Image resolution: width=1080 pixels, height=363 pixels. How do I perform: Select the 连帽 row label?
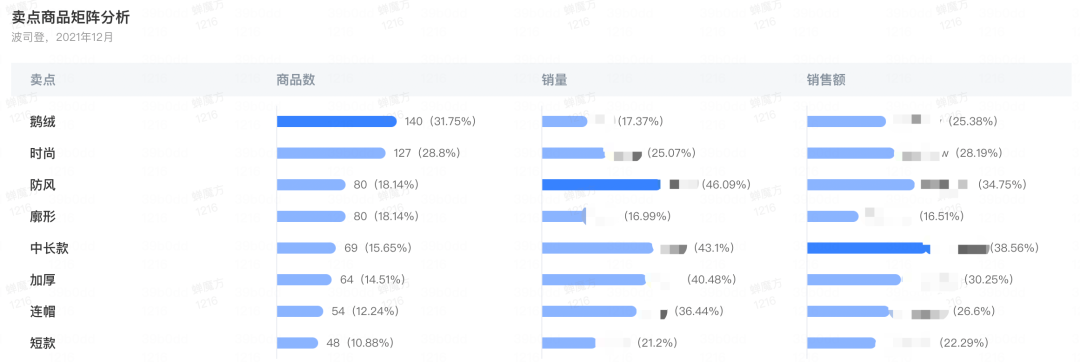[43, 311]
